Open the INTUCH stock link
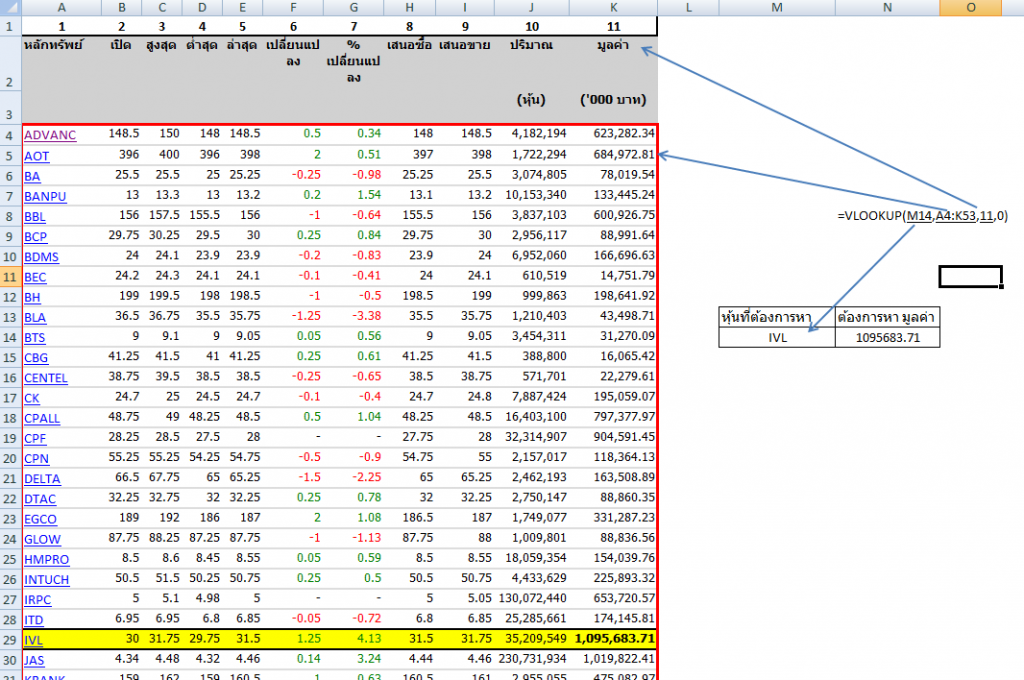Screen dimensions: 1024x680 (46, 580)
